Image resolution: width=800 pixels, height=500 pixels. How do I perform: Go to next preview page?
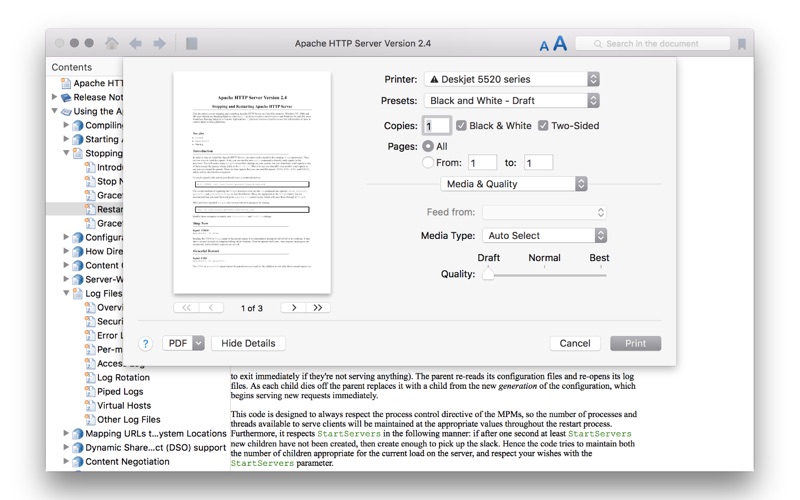(x=293, y=308)
